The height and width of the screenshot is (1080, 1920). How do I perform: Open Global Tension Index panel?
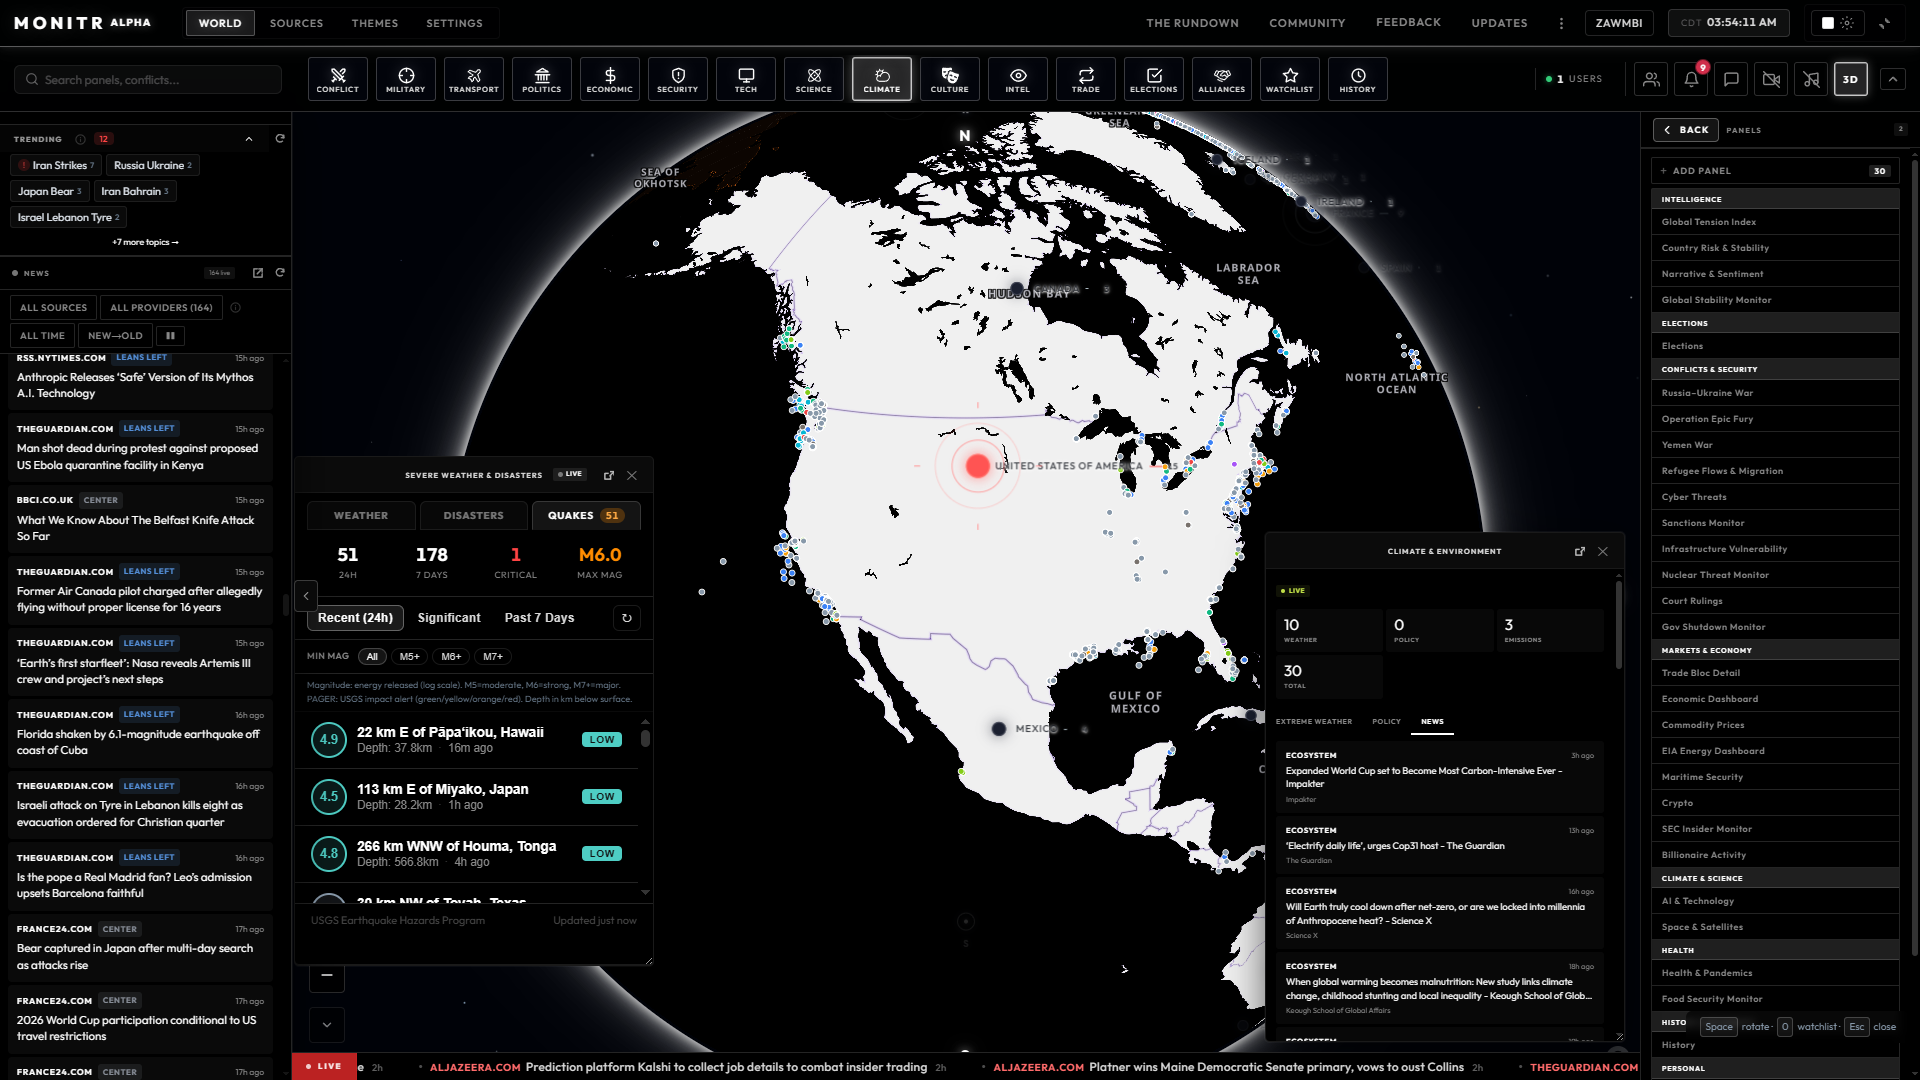1775,222
